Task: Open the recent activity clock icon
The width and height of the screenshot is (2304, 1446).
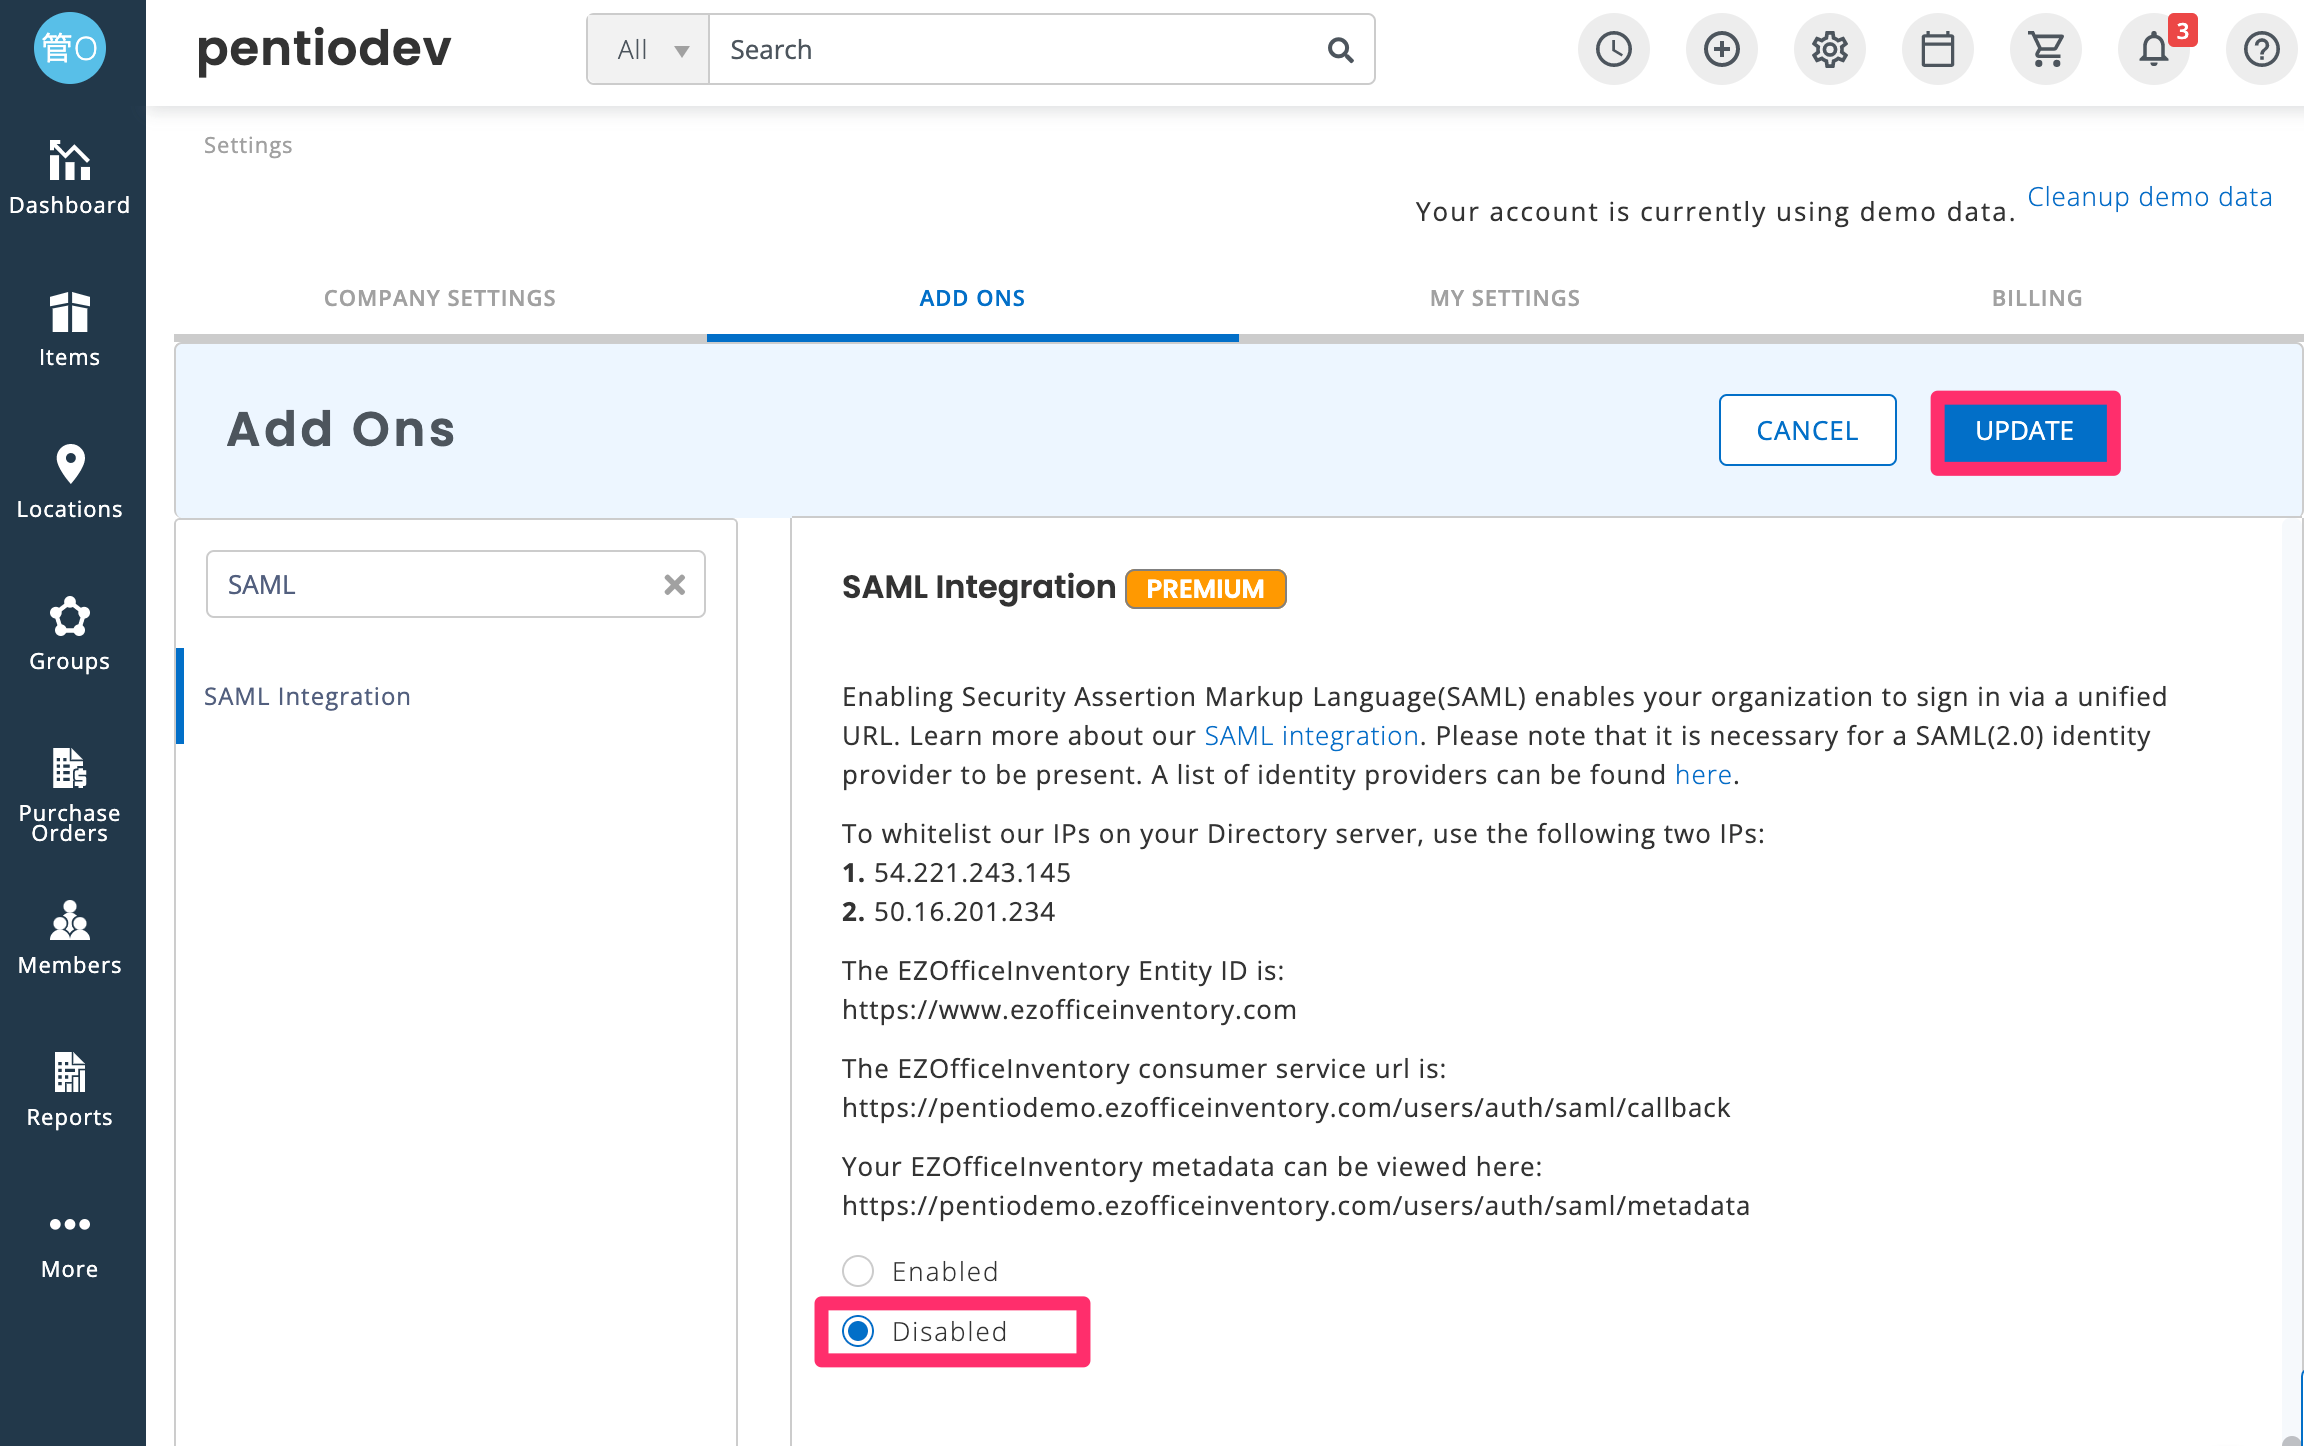Action: coord(1614,49)
